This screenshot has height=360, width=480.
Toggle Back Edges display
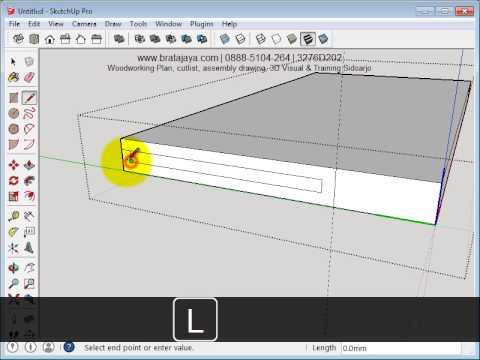[x=240, y=39]
